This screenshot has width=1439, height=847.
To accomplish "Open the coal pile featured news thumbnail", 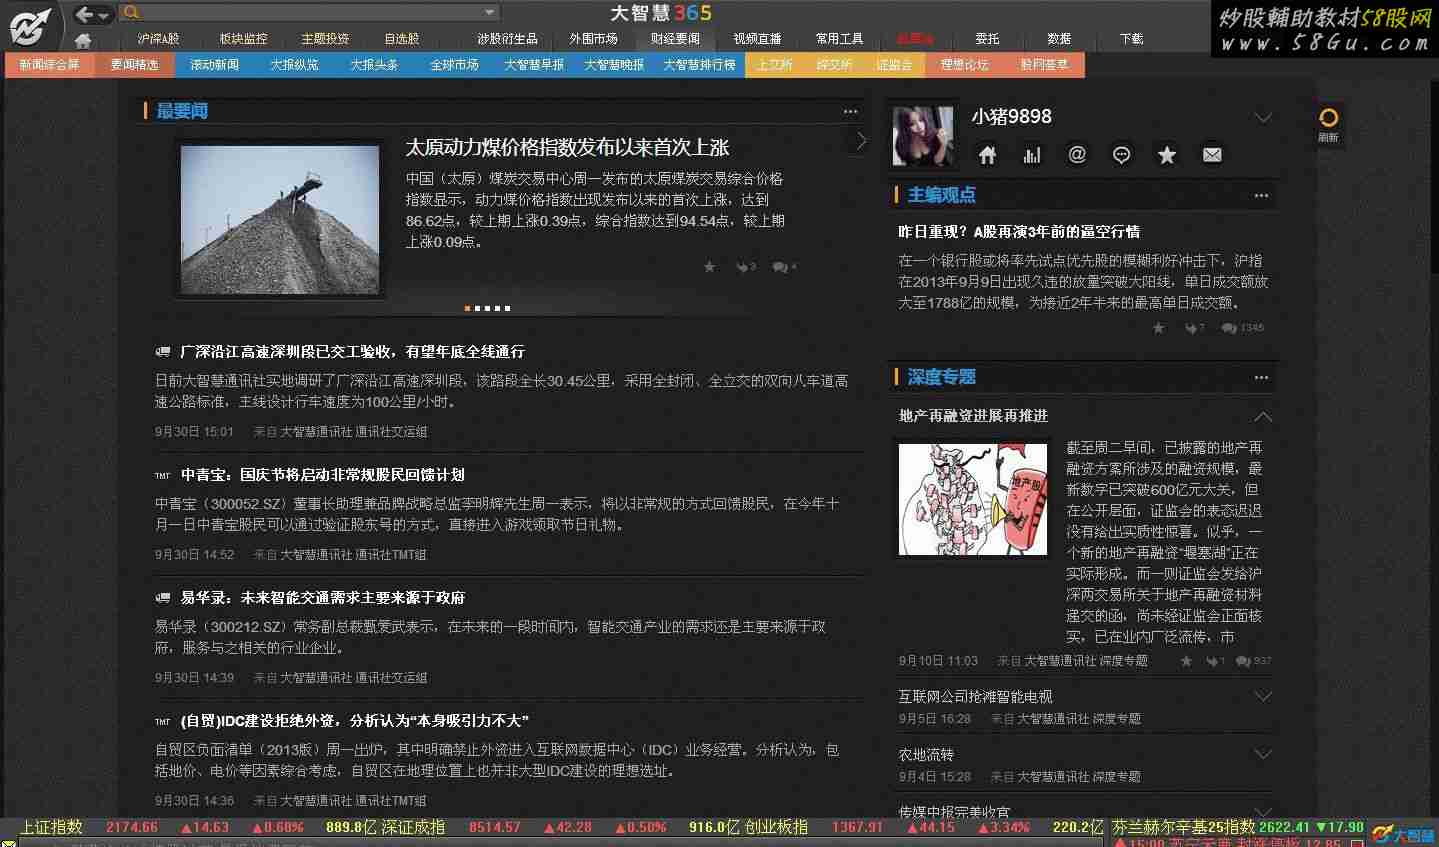I will (x=281, y=219).
